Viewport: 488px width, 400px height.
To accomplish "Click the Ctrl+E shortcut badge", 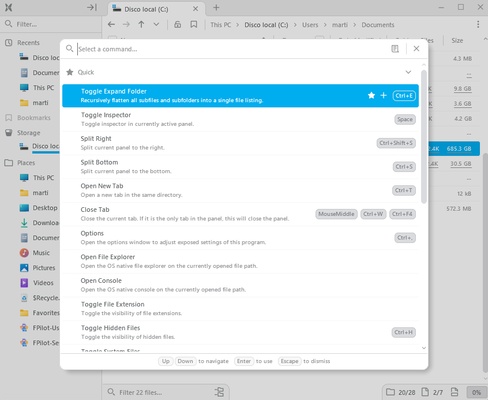I will pyautogui.click(x=404, y=96).
